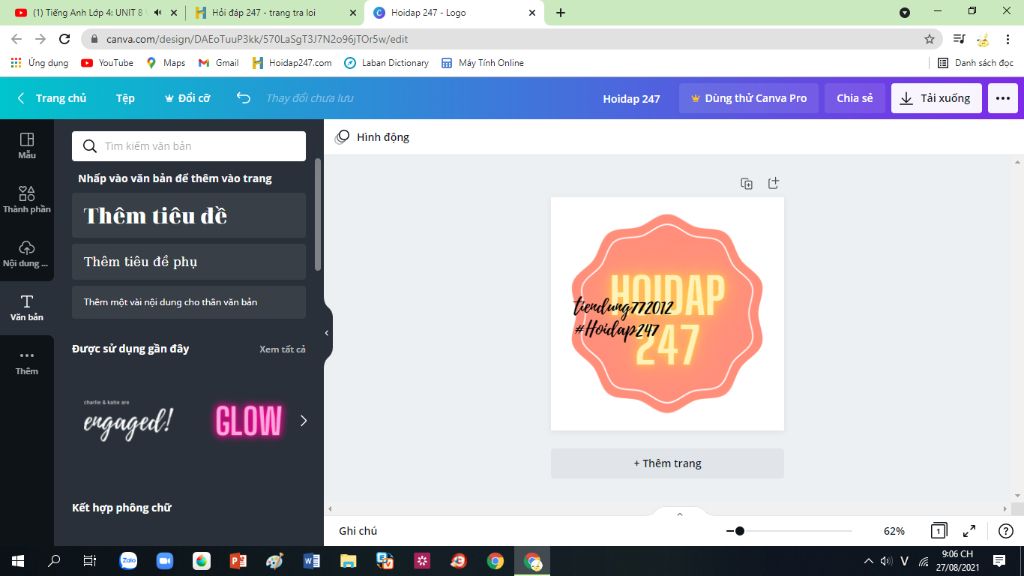Open the Windows Start menu

tap(18, 561)
